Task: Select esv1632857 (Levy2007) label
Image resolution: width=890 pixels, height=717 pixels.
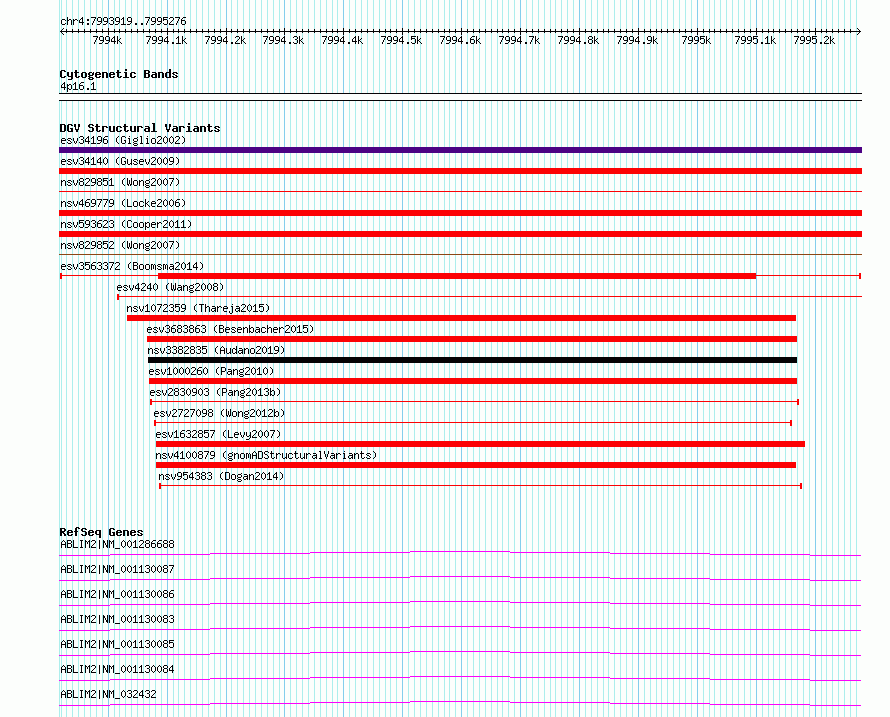Action: [x=218, y=434]
